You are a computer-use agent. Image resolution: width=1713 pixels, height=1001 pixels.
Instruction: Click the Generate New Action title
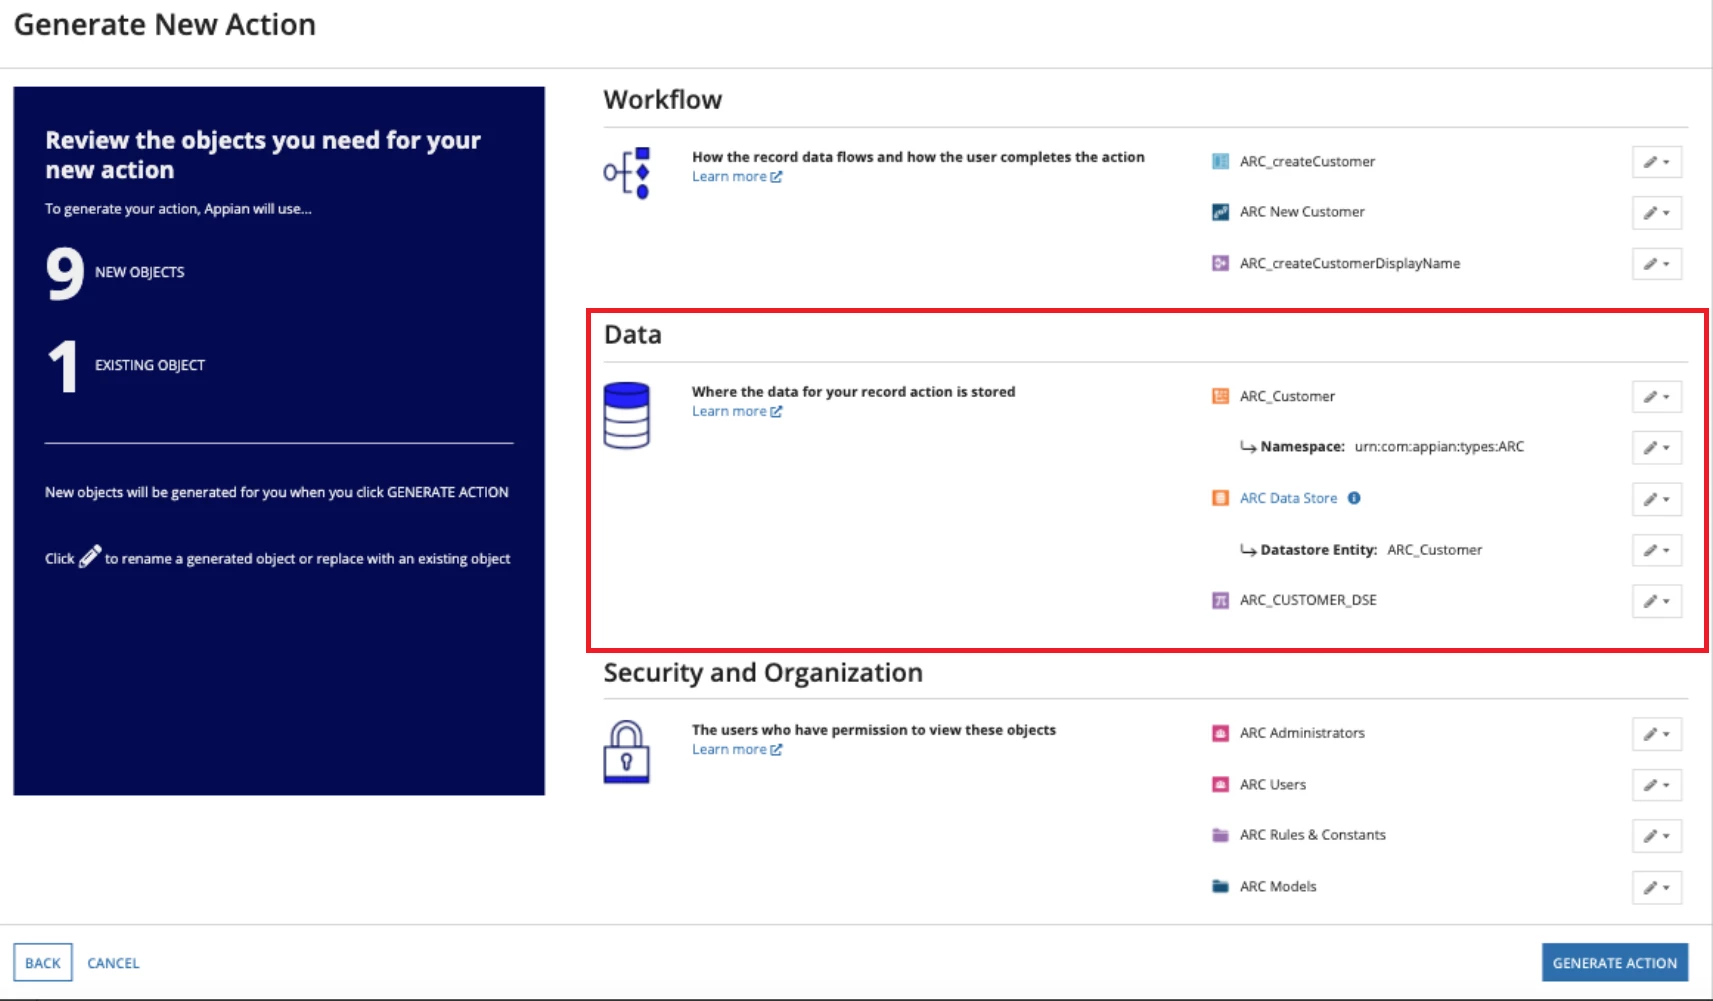pos(165,25)
